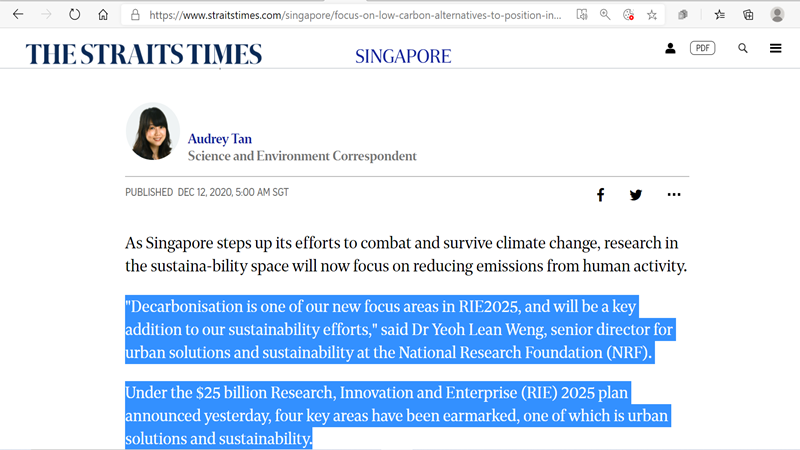This screenshot has height=450, width=800.
Task: Log in via the account icon
Action: tap(670, 48)
